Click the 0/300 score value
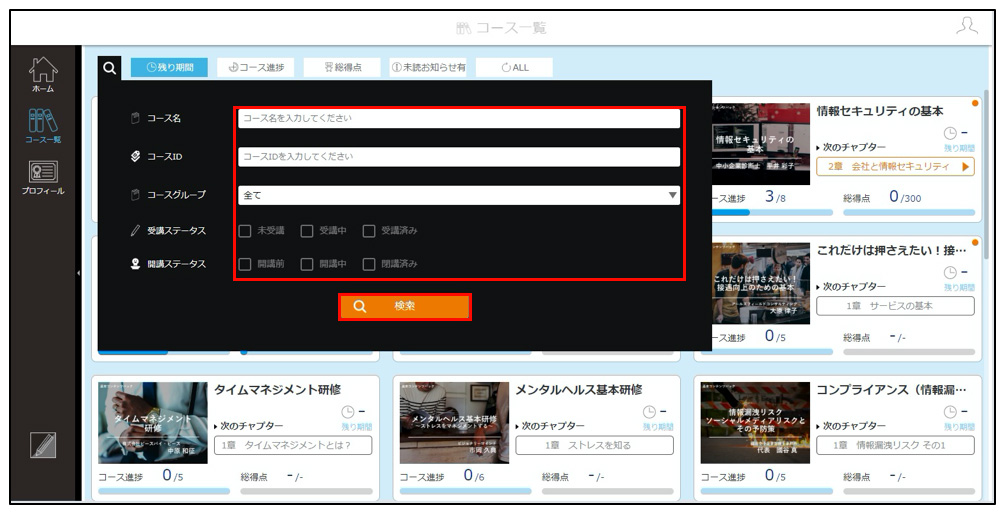Viewport: 1005px width, 515px height. (905, 197)
